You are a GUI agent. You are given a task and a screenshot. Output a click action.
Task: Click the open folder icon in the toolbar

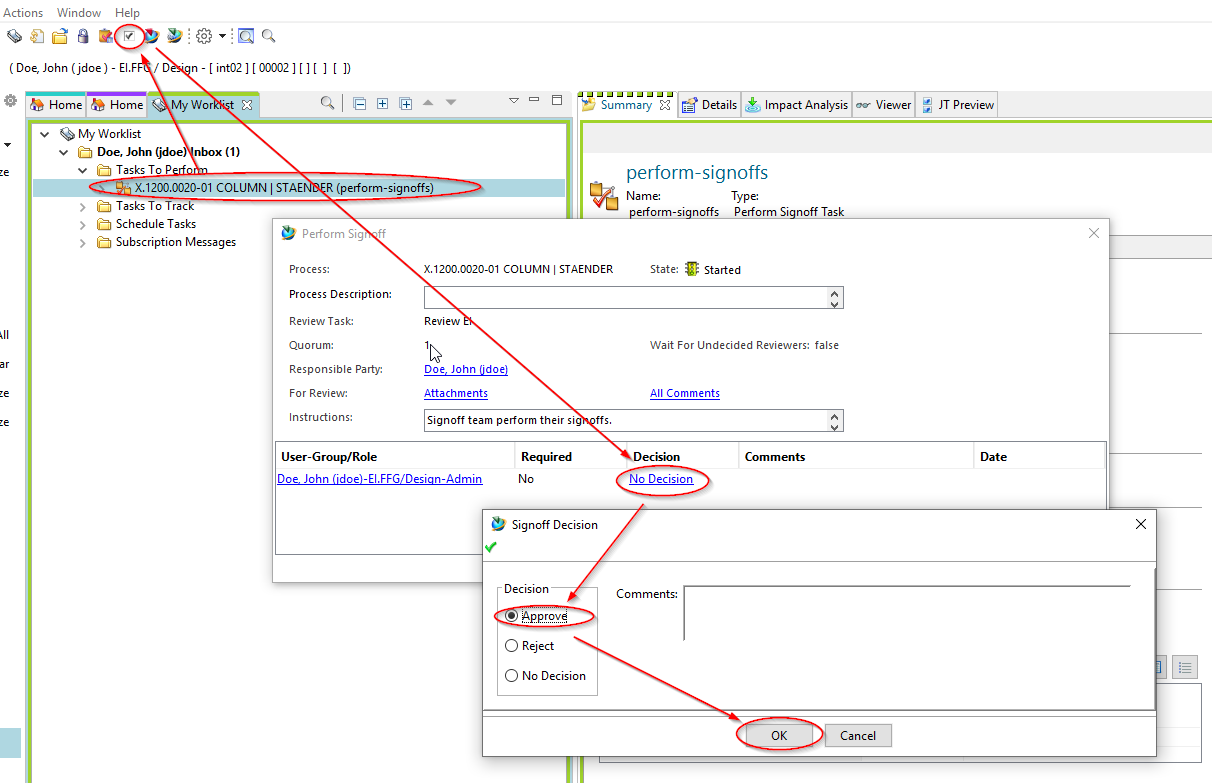pos(60,36)
